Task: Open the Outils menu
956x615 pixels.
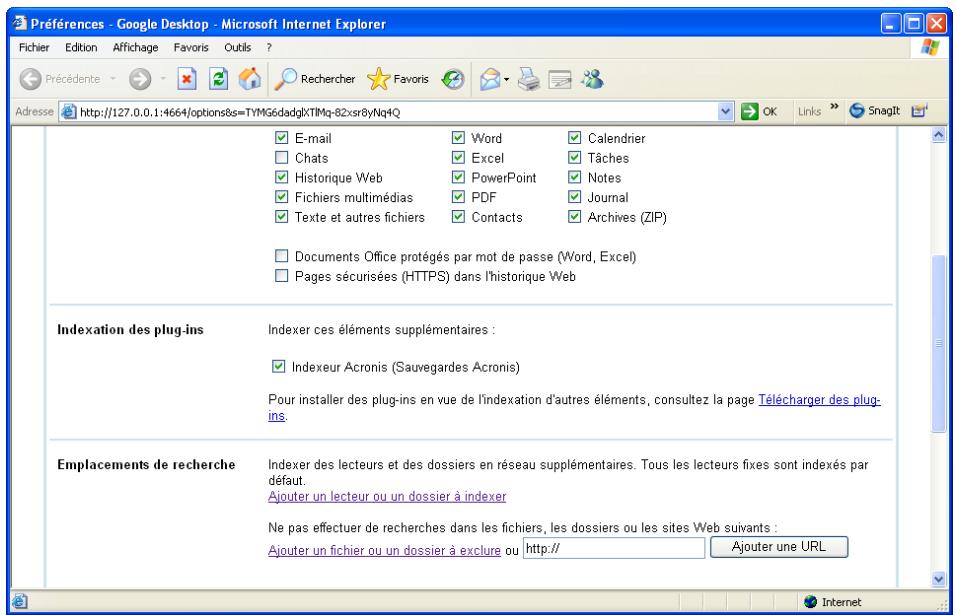Action: (237, 48)
